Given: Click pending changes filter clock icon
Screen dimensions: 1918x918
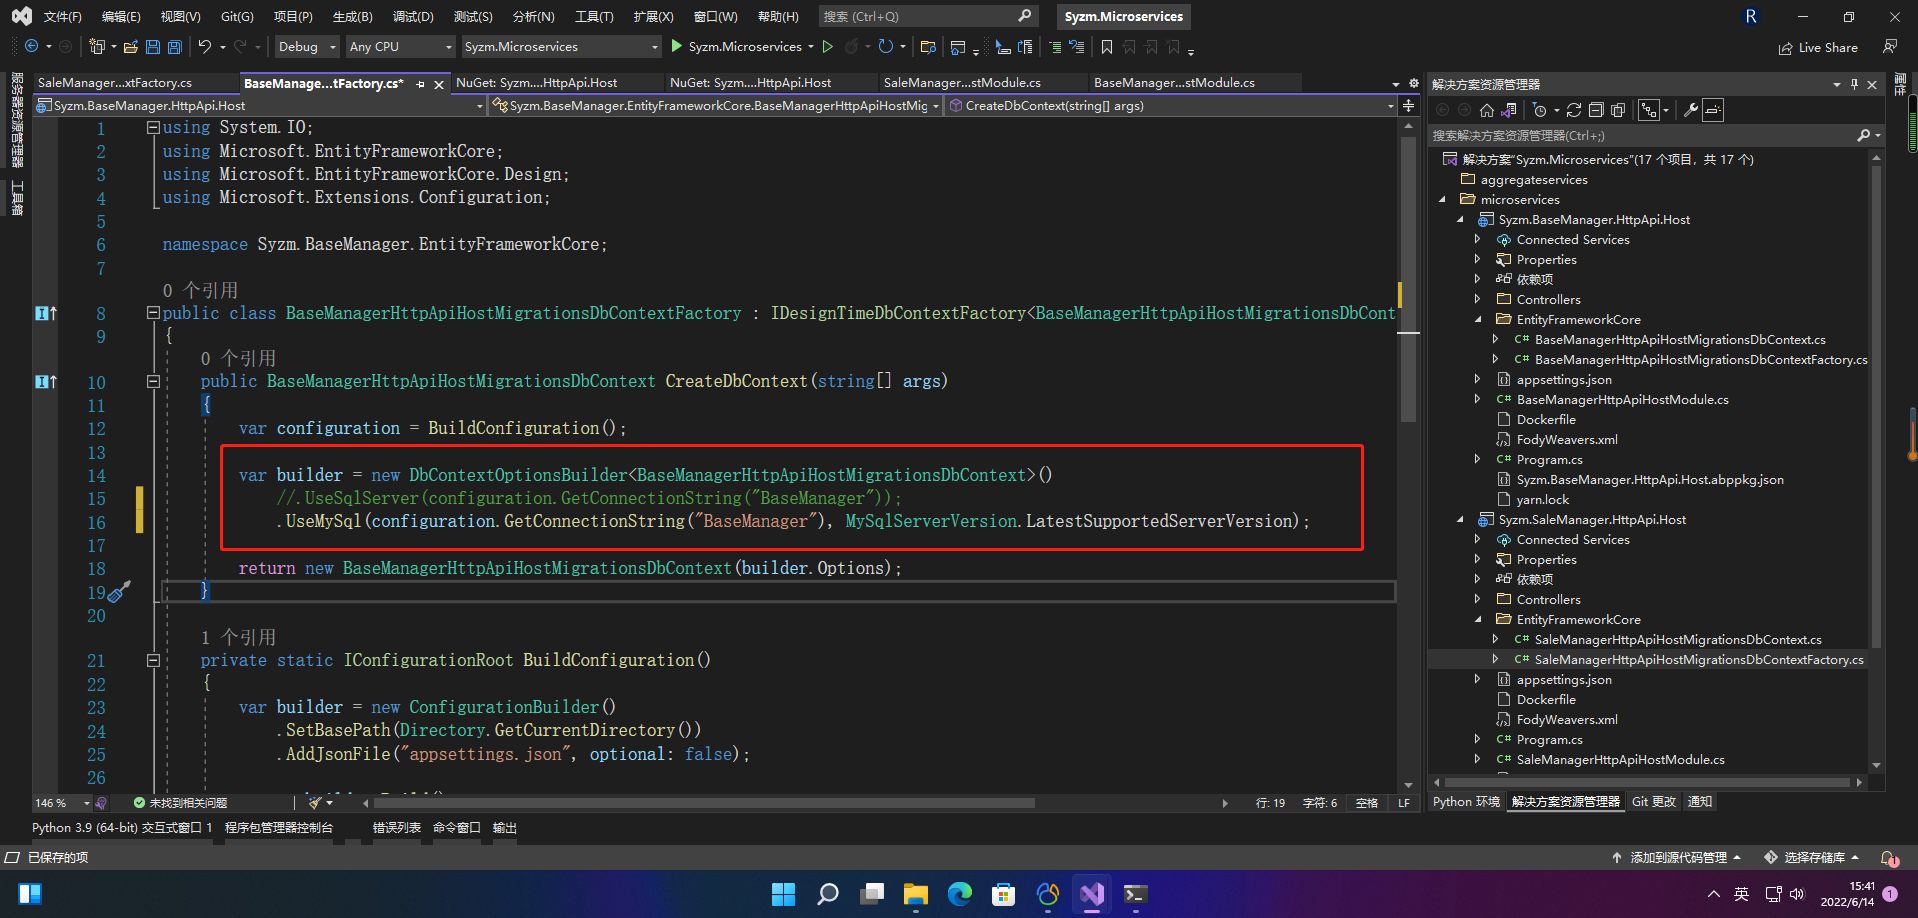Looking at the screenshot, I should pyautogui.click(x=1540, y=110).
